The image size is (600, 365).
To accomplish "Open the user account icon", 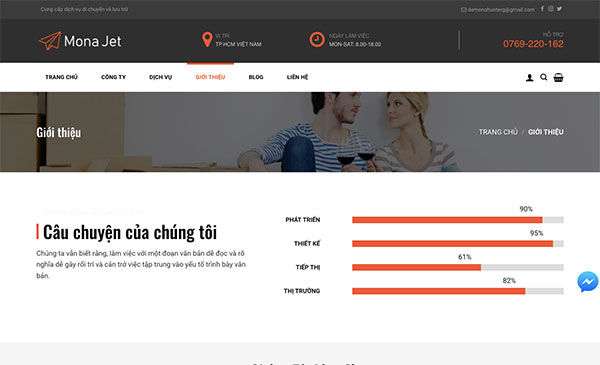I will pos(530,78).
